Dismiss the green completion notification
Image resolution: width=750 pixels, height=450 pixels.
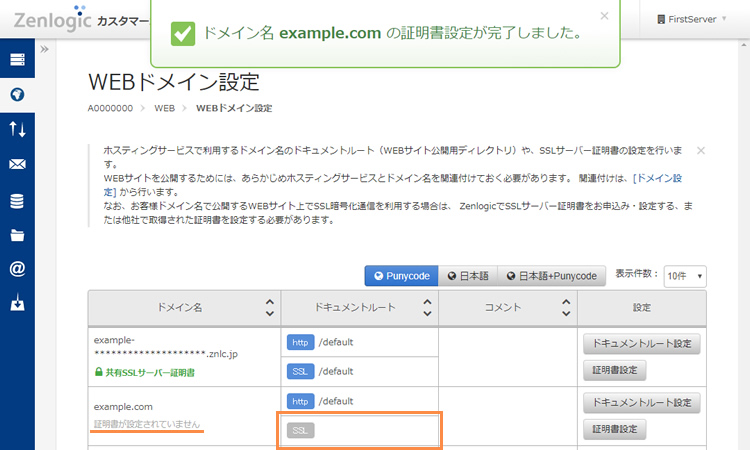603,16
